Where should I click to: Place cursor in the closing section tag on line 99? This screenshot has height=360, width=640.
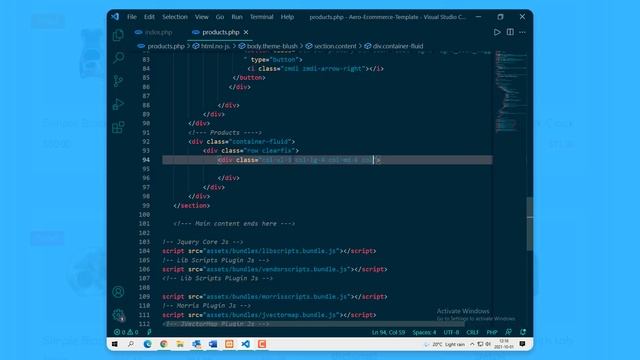click(x=191, y=205)
